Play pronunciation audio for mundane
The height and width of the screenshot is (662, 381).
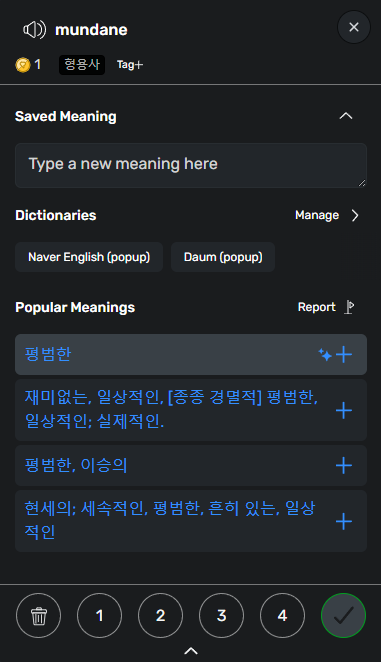34,30
